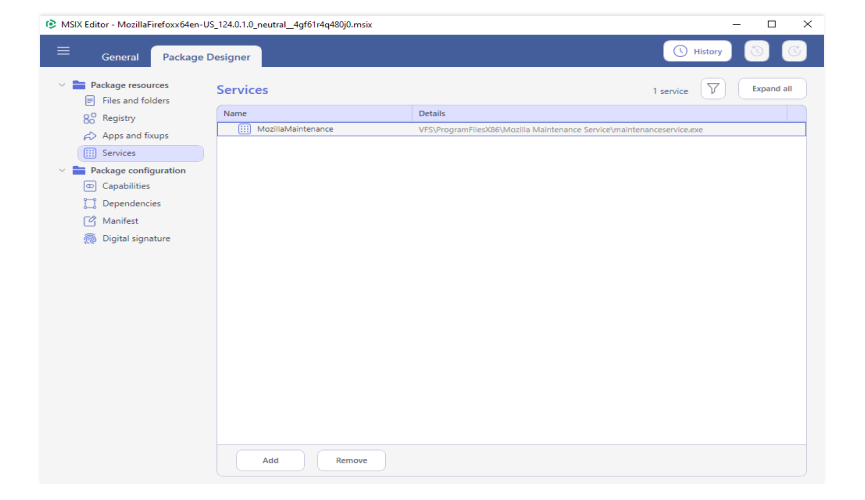
Task: Click the MozillaMaintenance service icon
Action: click(x=244, y=129)
